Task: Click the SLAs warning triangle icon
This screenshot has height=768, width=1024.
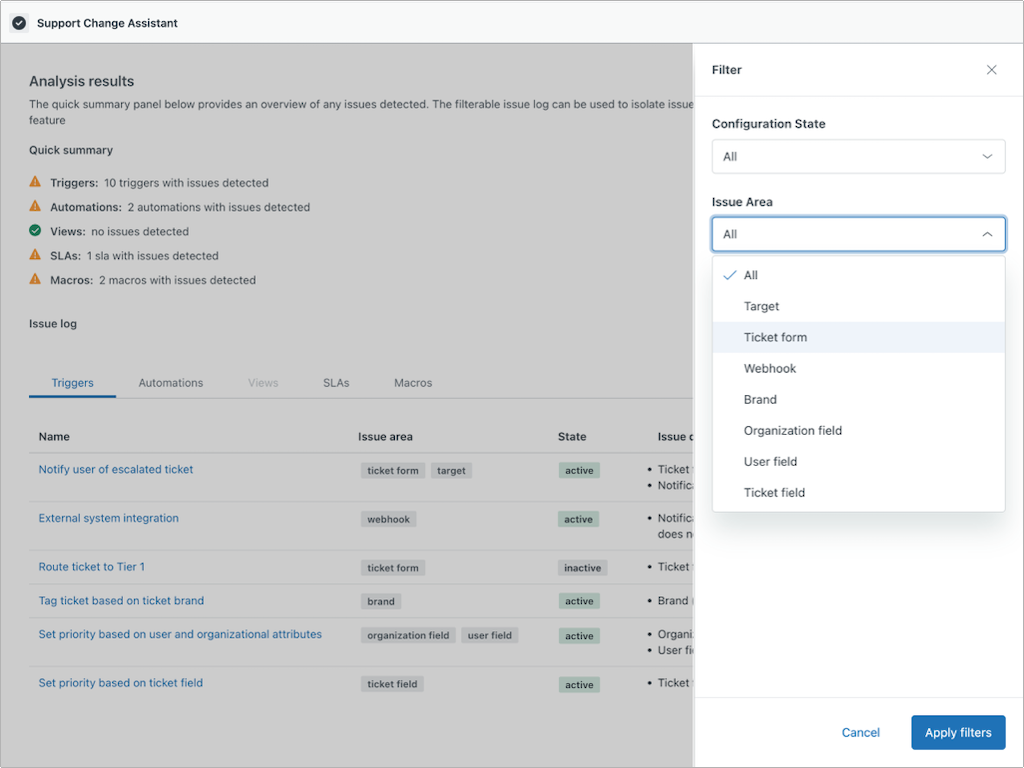Action: coord(35,255)
